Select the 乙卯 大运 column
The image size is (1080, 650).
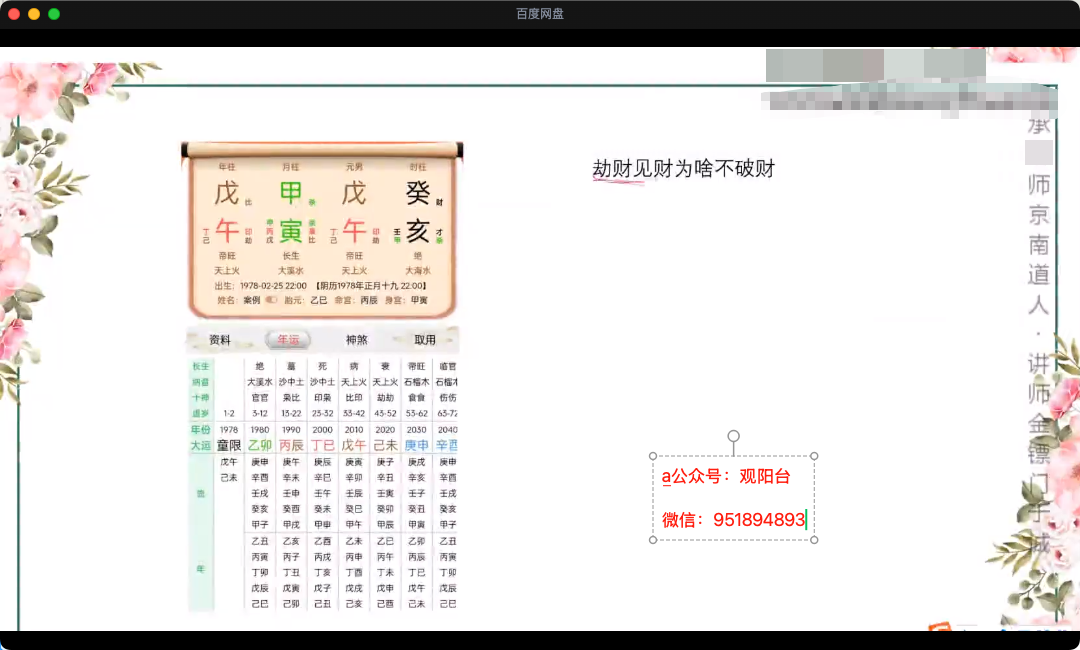click(x=260, y=445)
